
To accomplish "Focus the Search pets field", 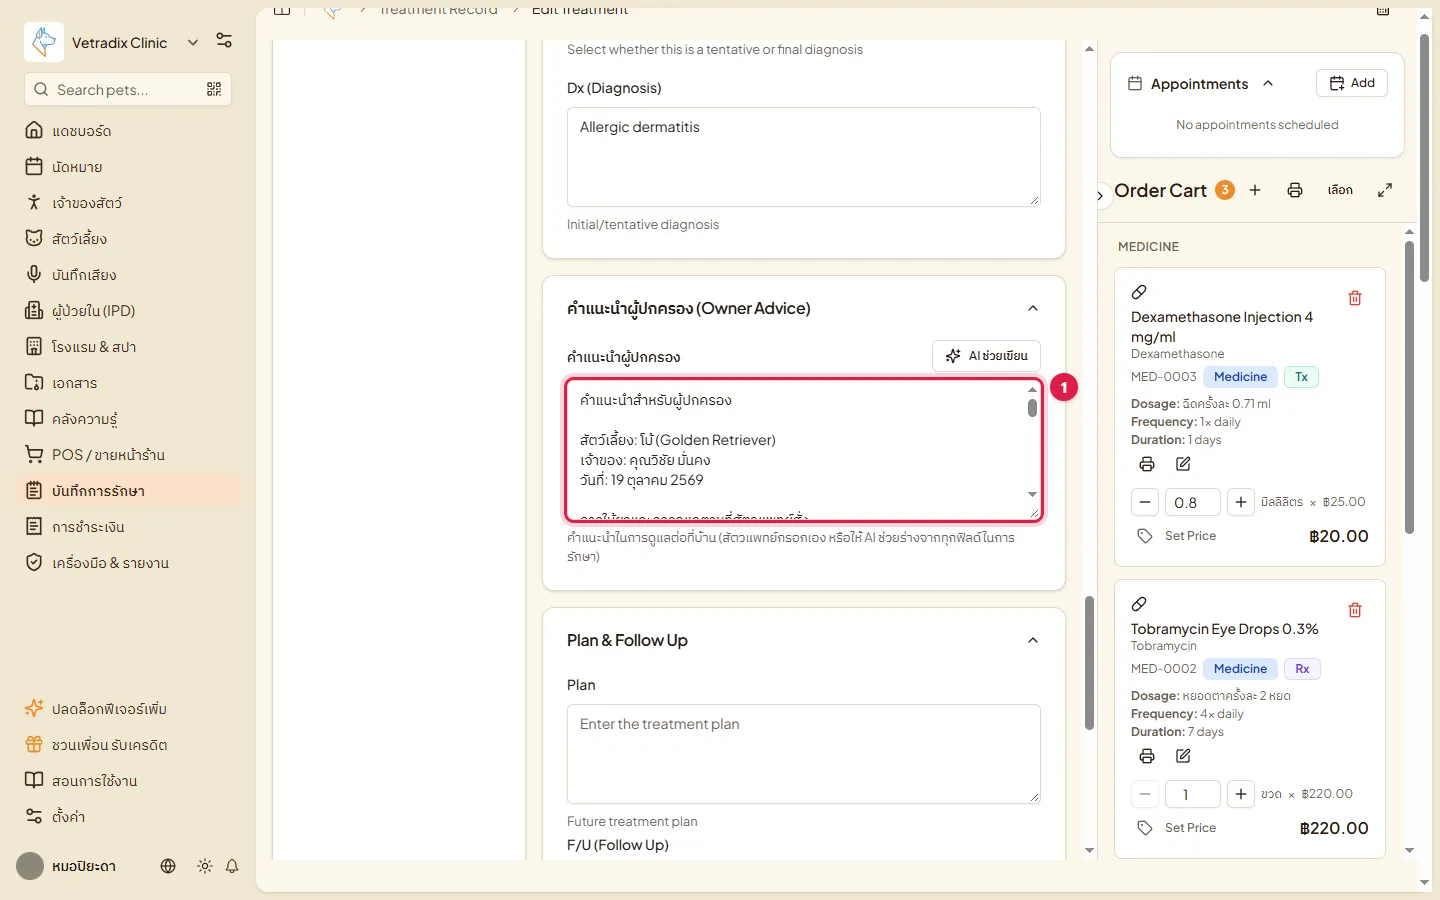I will tap(127, 89).
